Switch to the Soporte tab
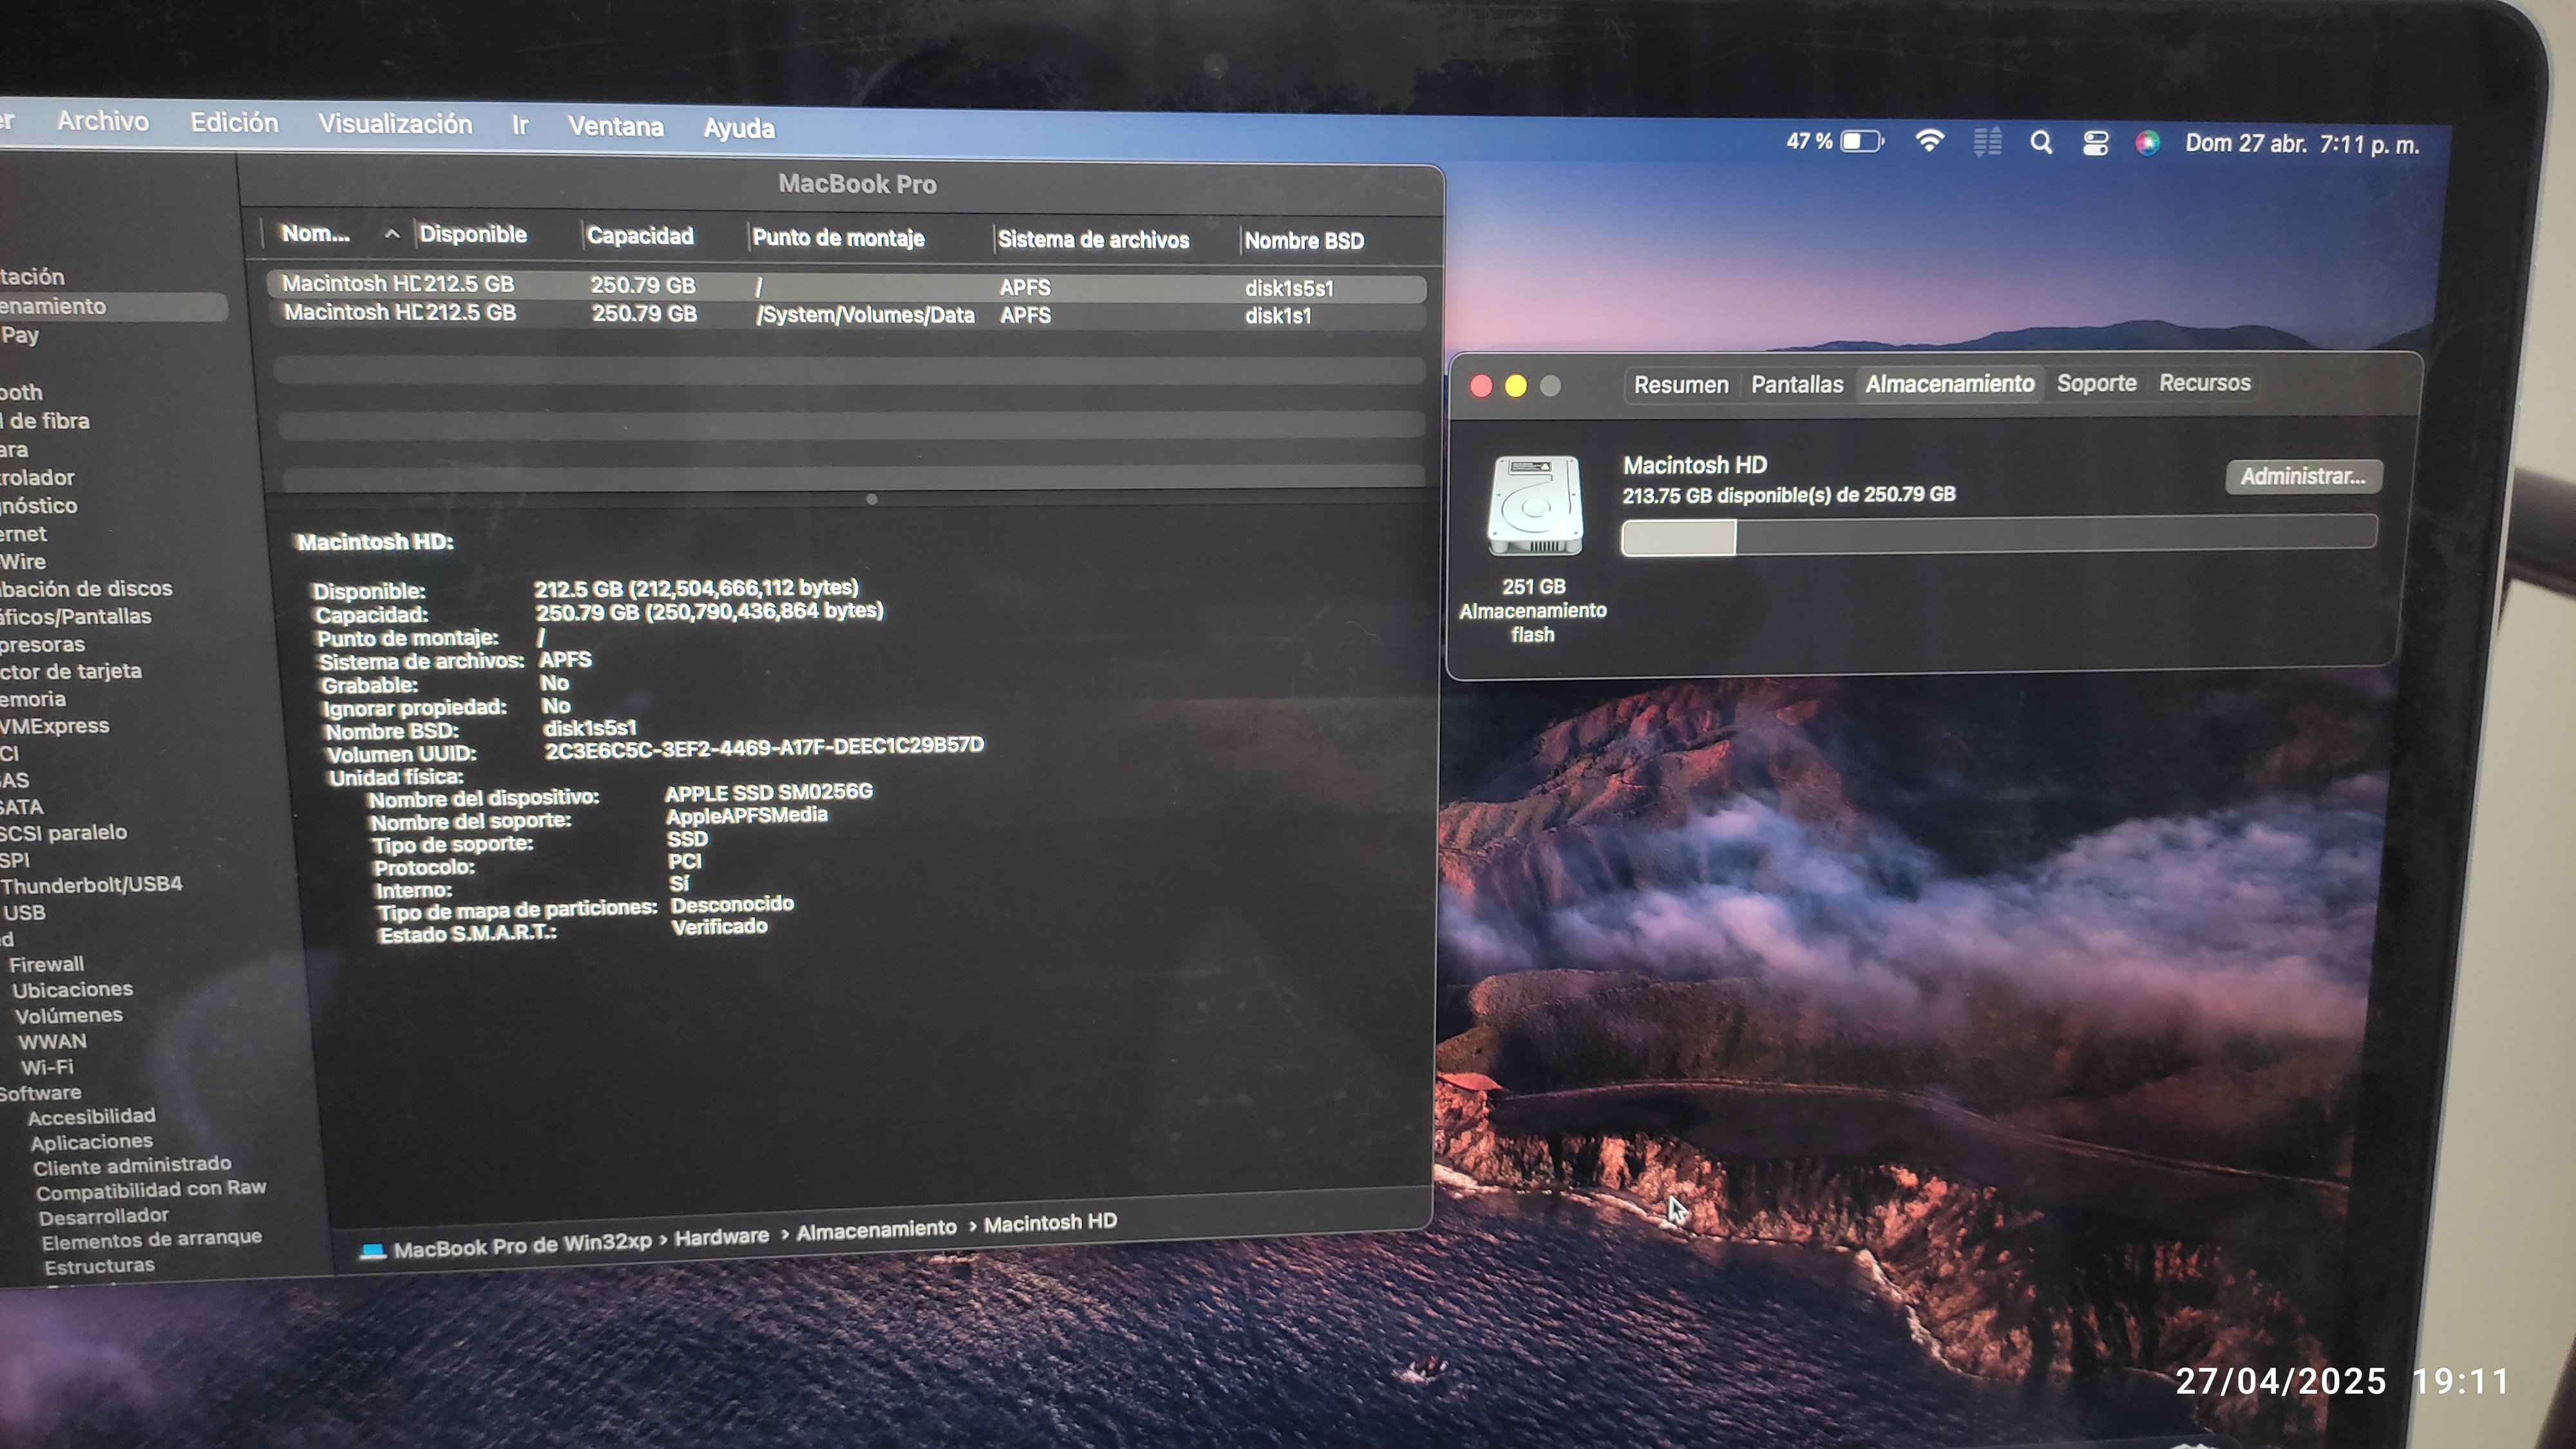This screenshot has height=1449, width=2576. click(2096, 383)
